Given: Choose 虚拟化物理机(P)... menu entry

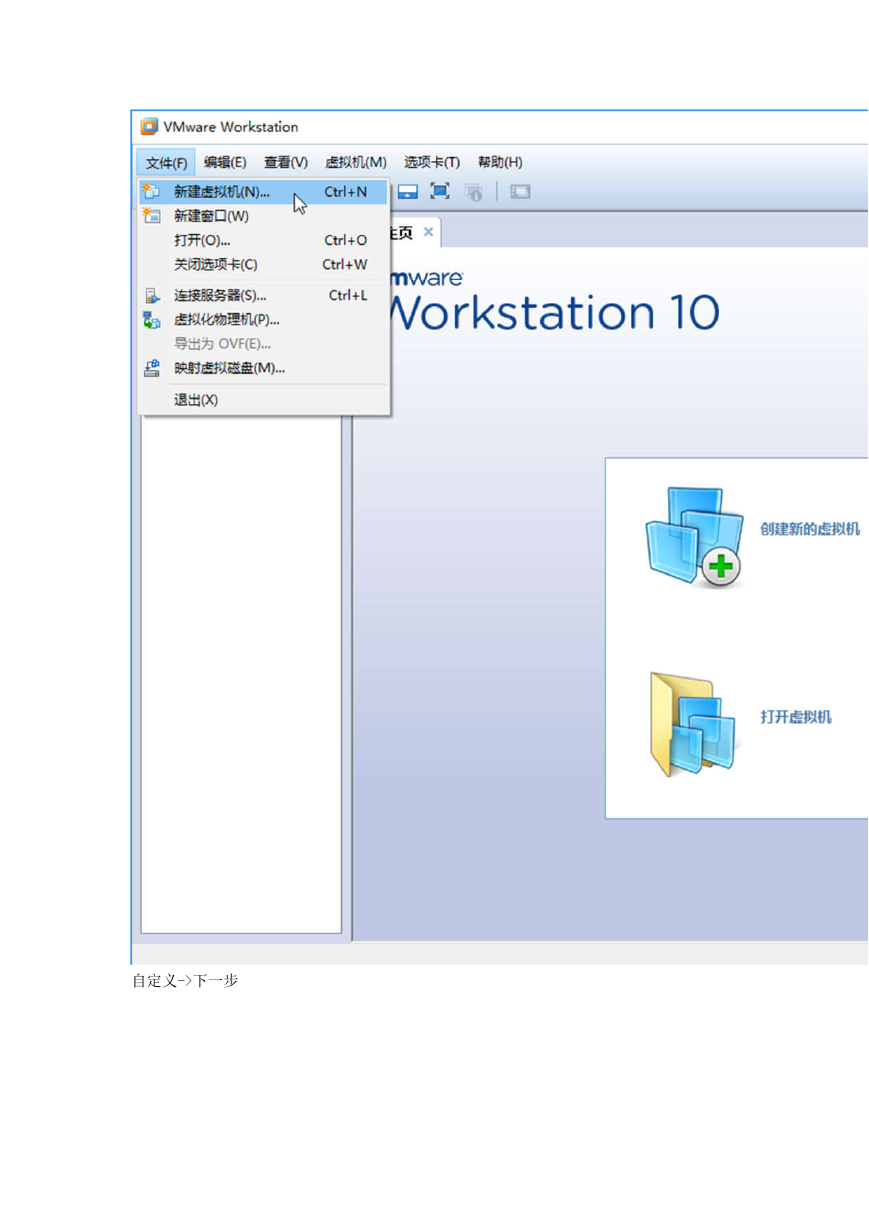Looking at the screenshot, I should click(263, 320).
